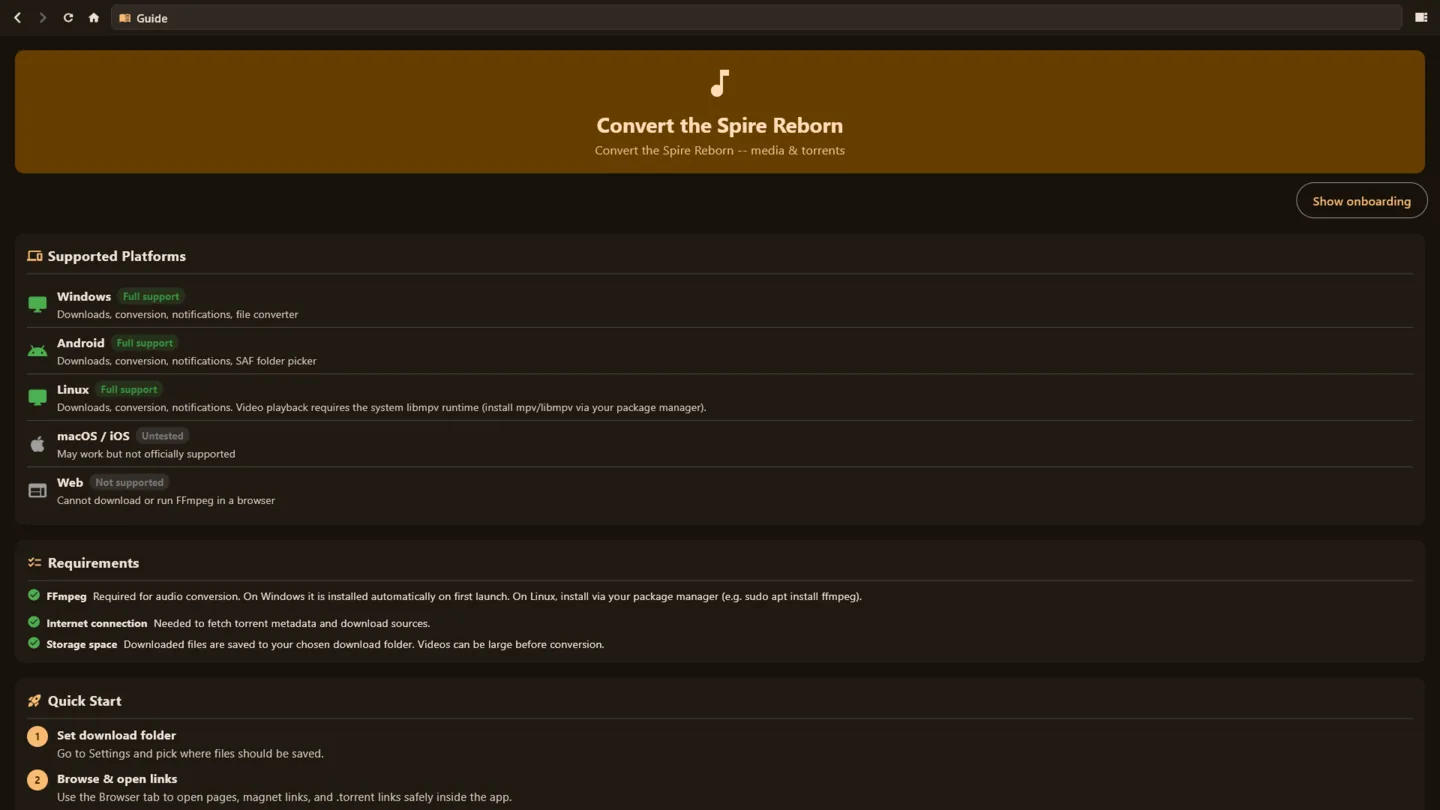Click 'Cannot download or run FFmpeg in a browser'
1440x810 pixels.
coord(166,500)
